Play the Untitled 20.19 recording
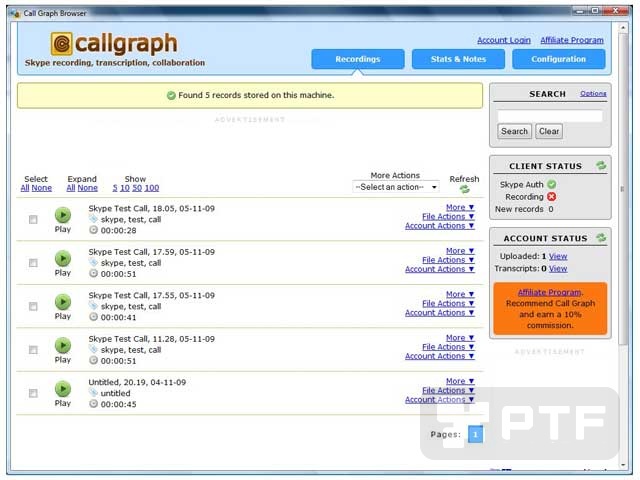640x480 pixels. [63, 389]
